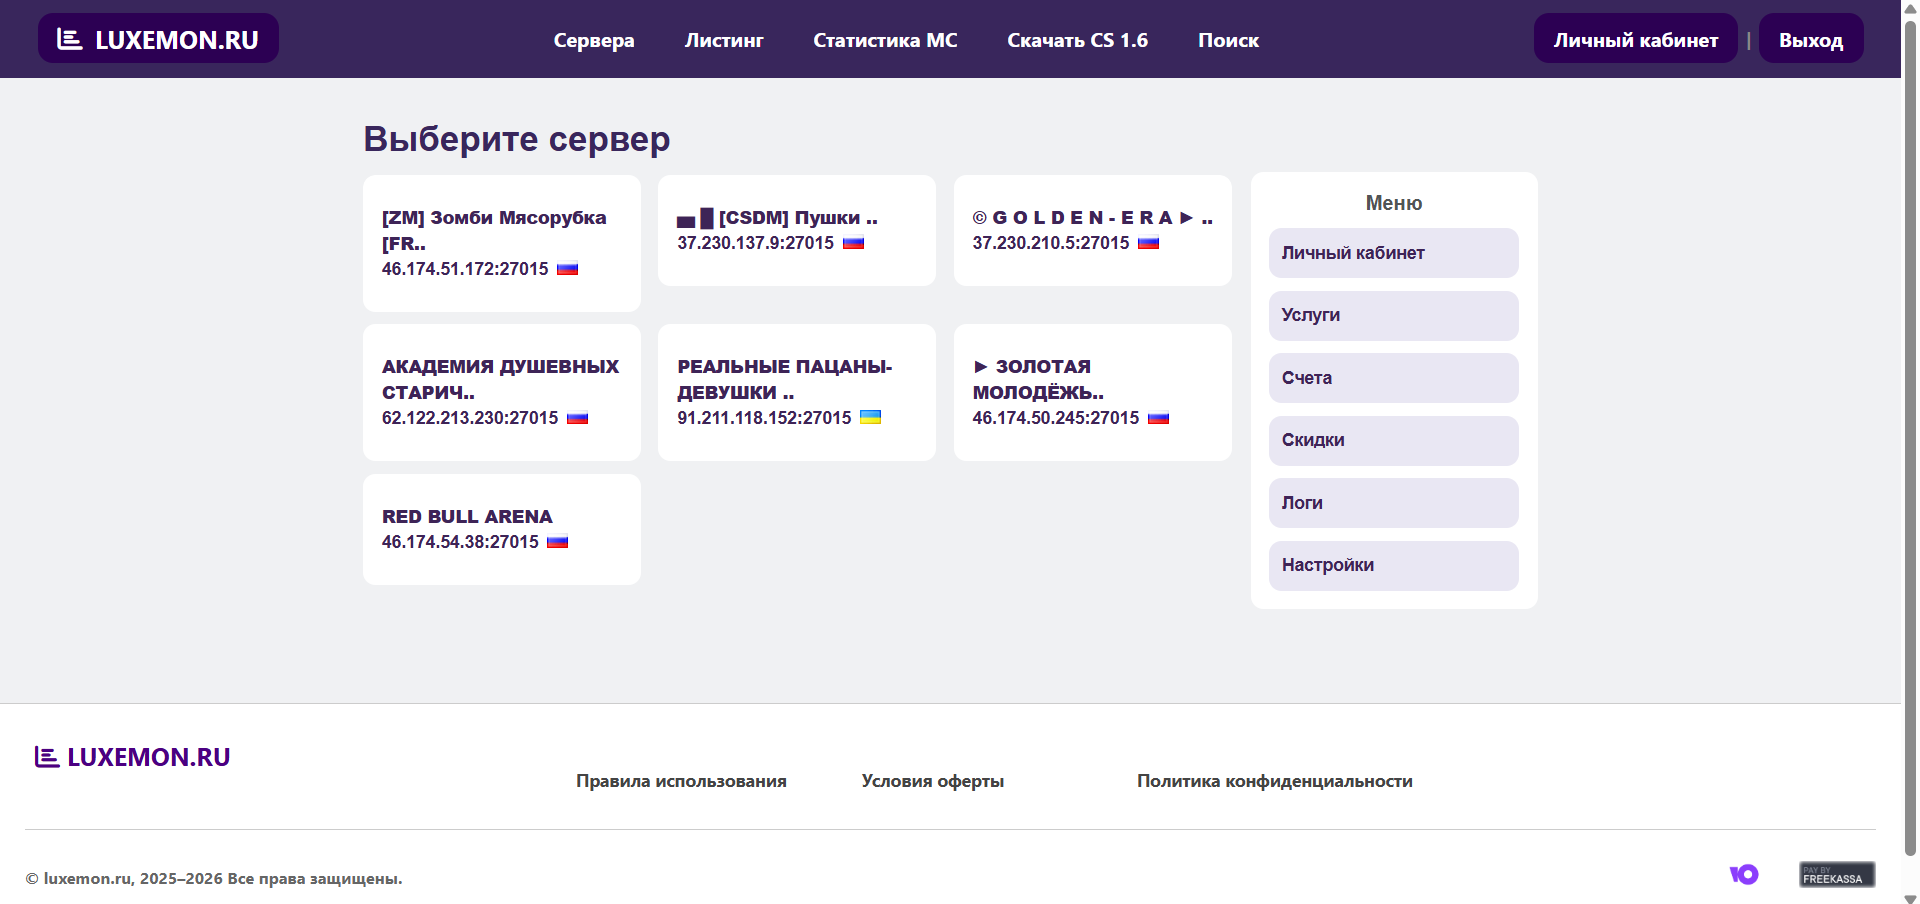Select Услуги in the side menu
This screenshot has height=904, width=1920.
coord(1393,316)
